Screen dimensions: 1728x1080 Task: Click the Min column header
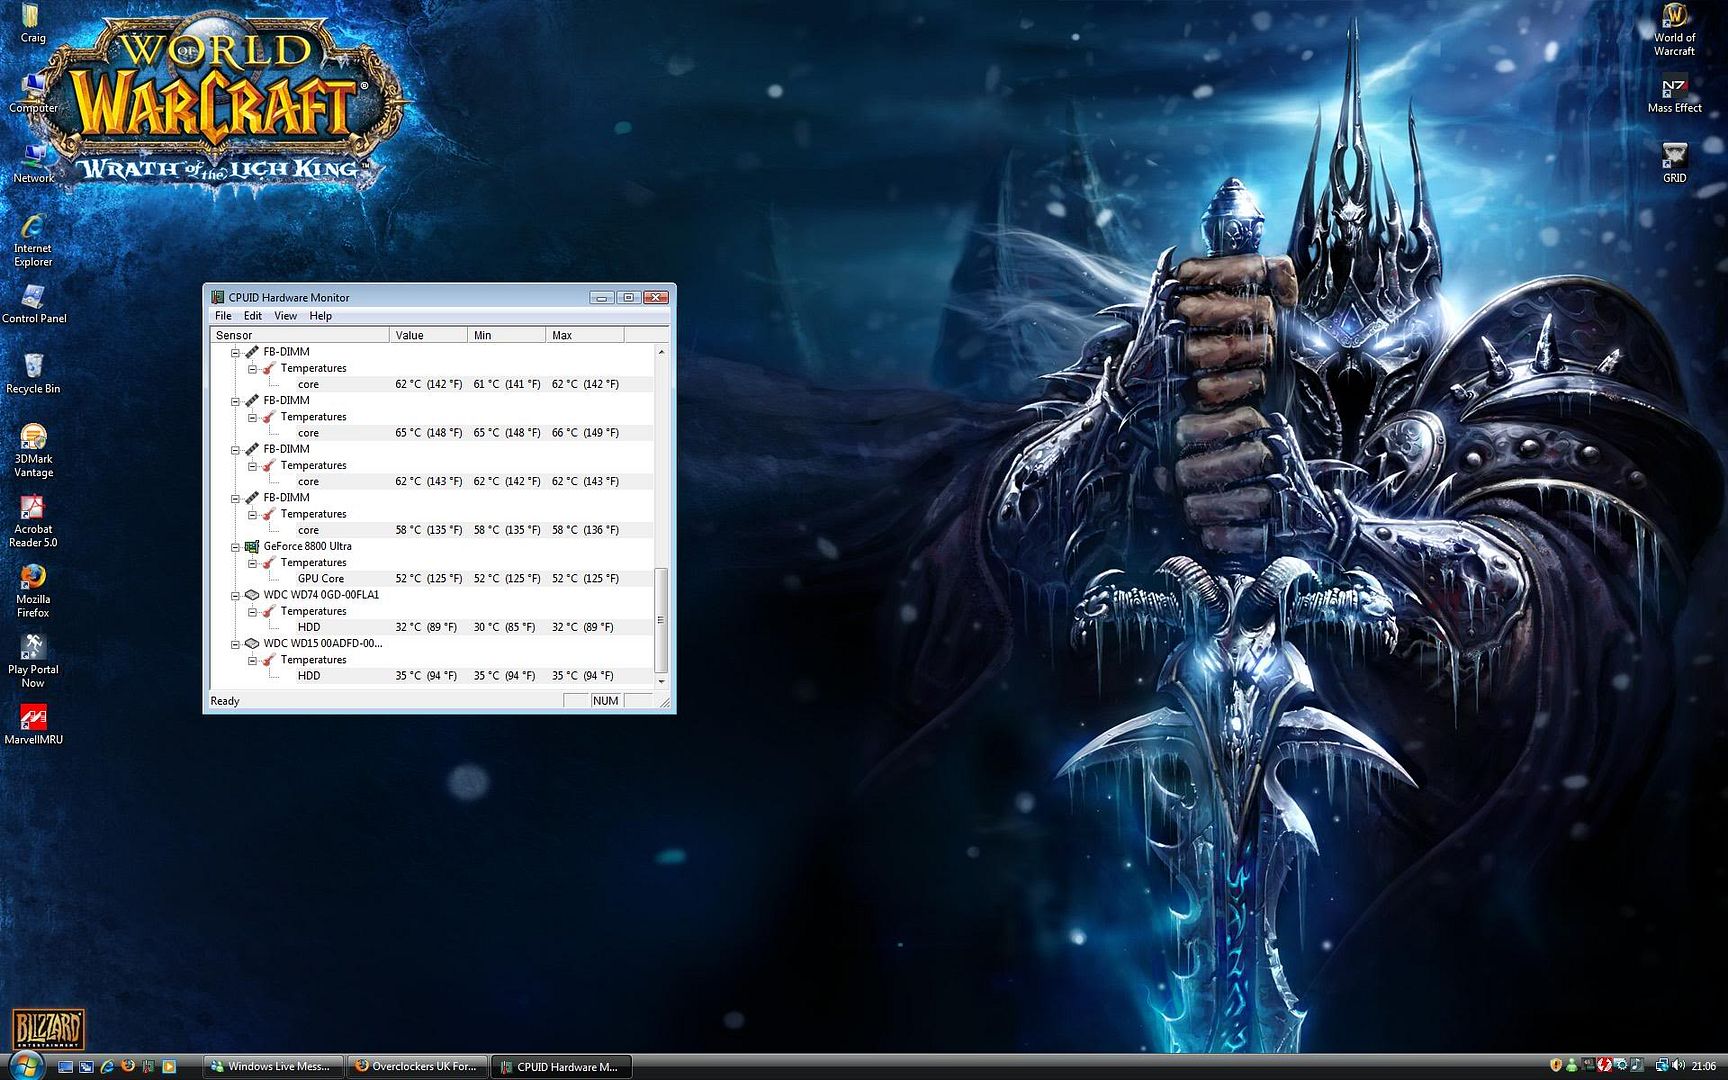point(507,335)
